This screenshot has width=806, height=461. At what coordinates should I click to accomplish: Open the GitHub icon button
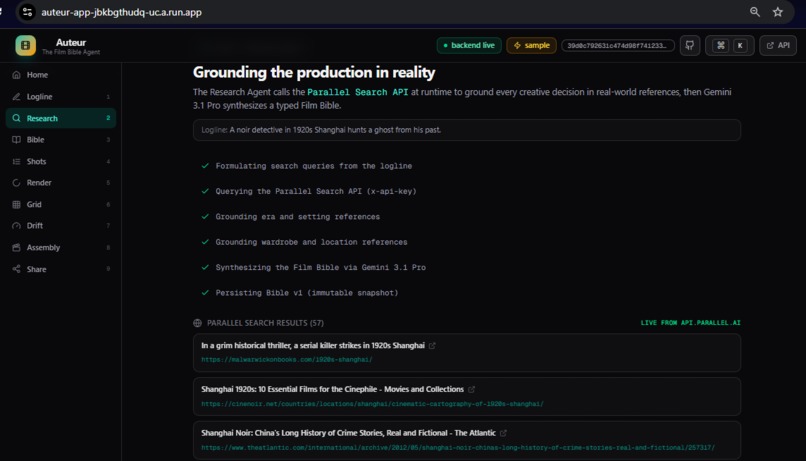[x=690, y=45]
